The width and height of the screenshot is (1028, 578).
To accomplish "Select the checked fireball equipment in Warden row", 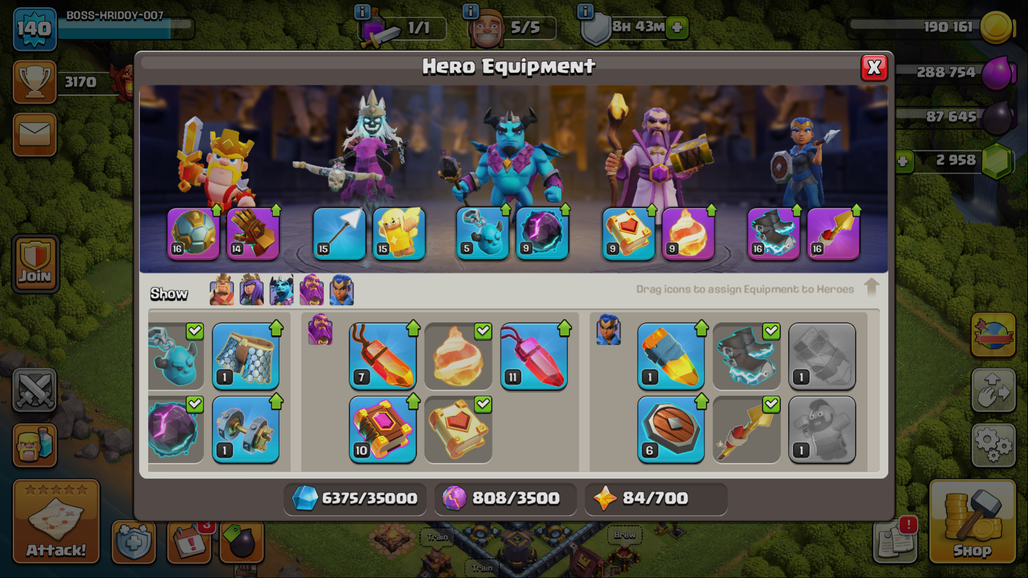I will tap(458, 356).
